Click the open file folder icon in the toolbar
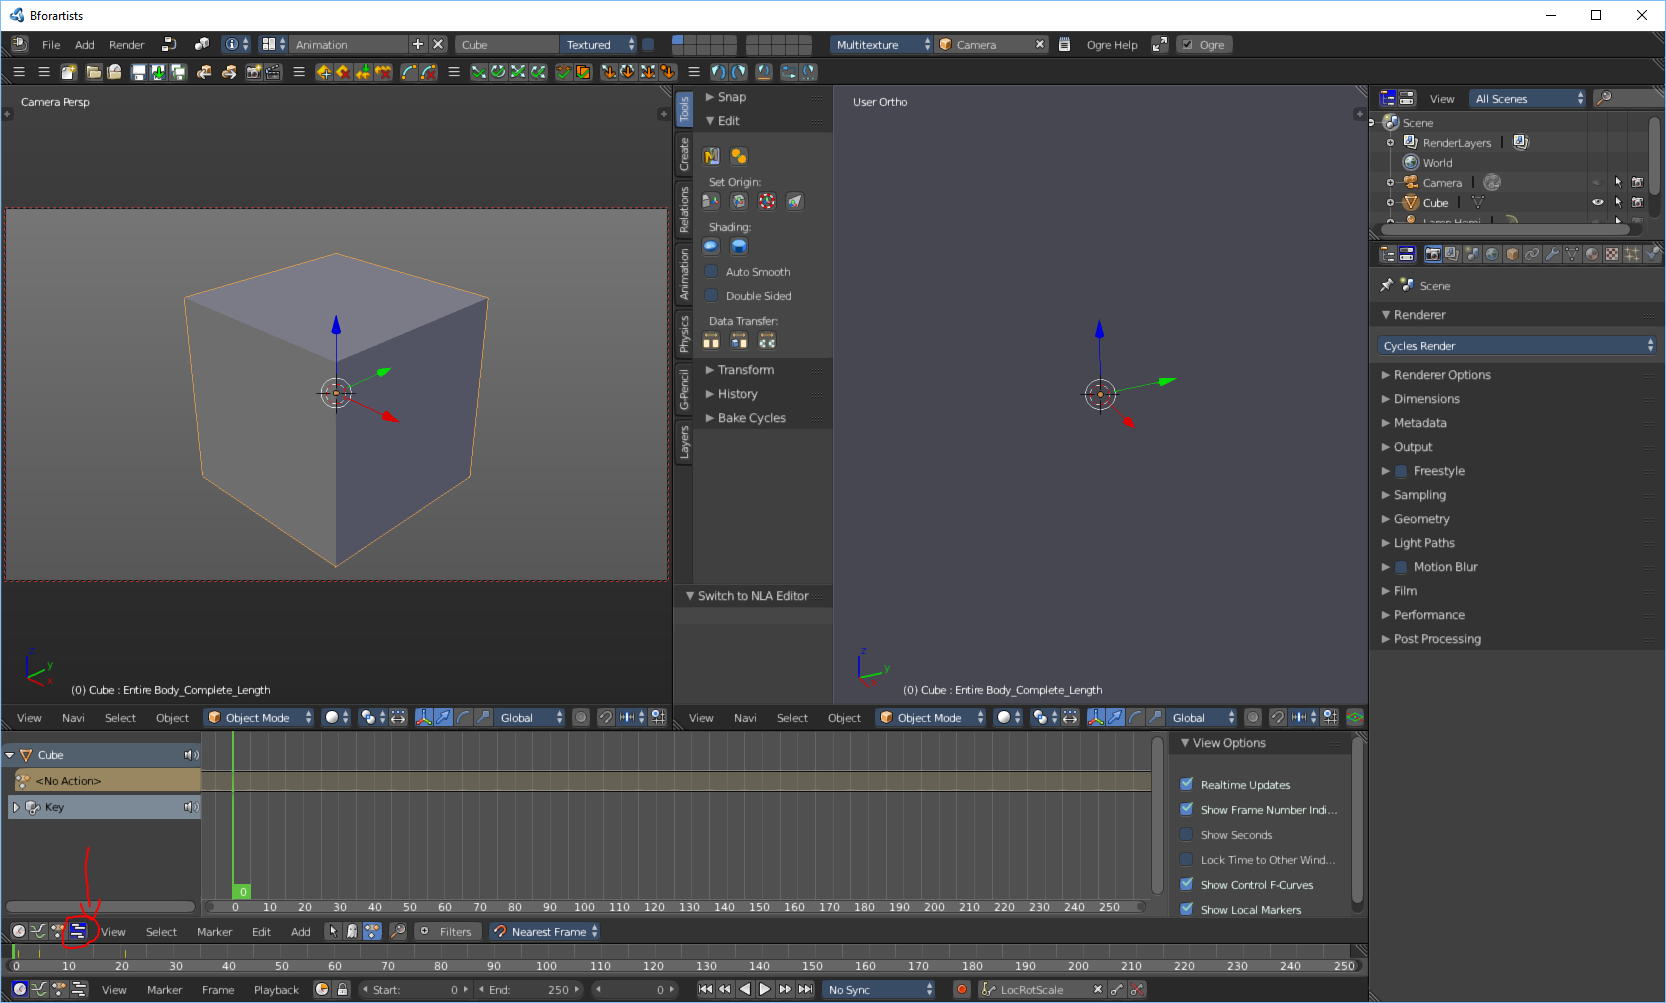The height and width of the screenshot is (1003, 1666). click(x=93, y=72)
